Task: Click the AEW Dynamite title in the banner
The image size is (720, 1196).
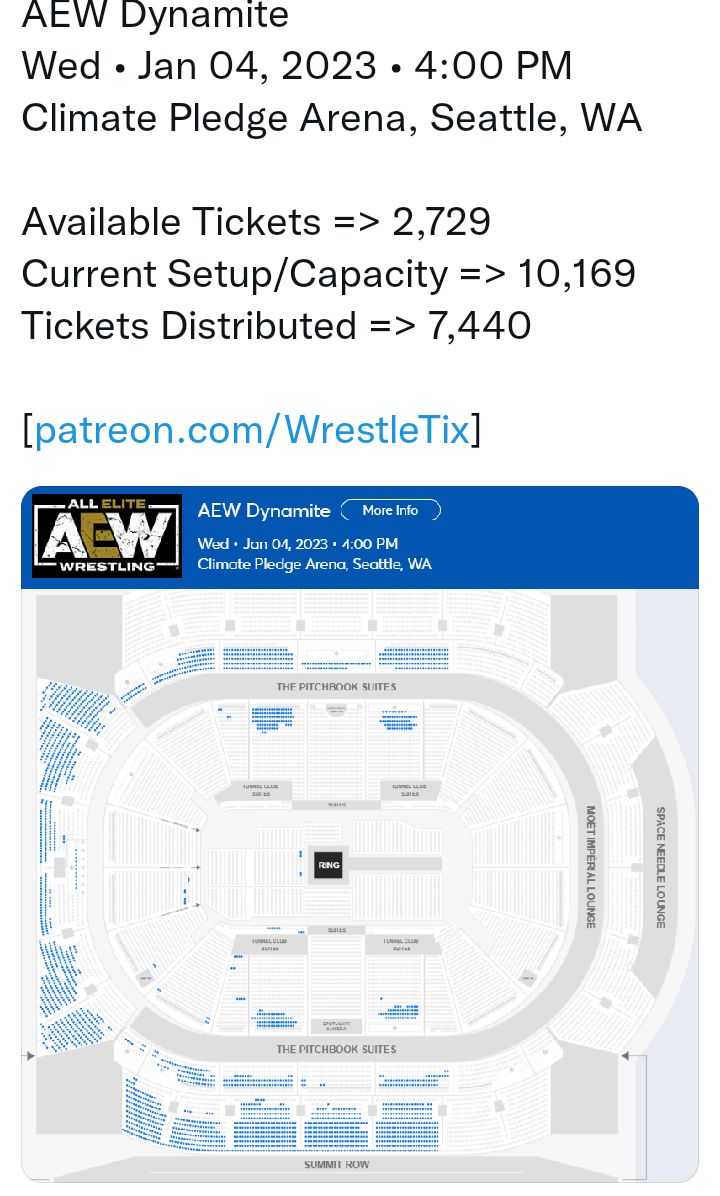Action: click(x=264, y=510)
